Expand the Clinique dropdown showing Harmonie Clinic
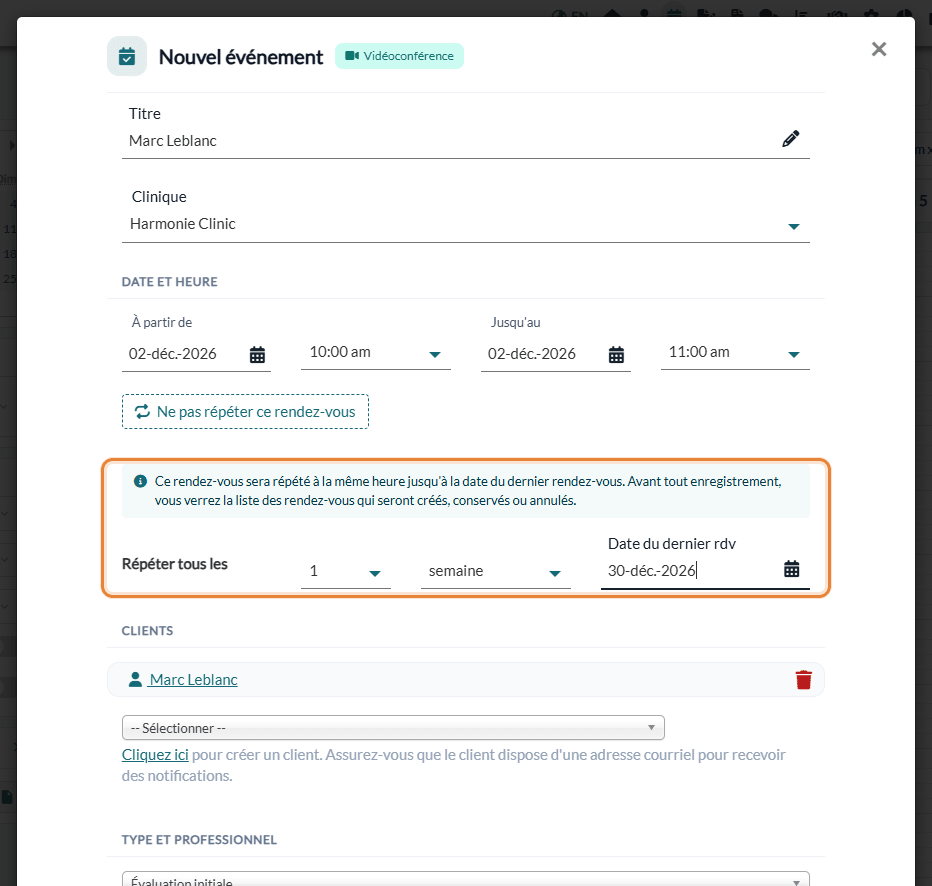932x886 pixels. pyautogui.click(x=466, y=225)
